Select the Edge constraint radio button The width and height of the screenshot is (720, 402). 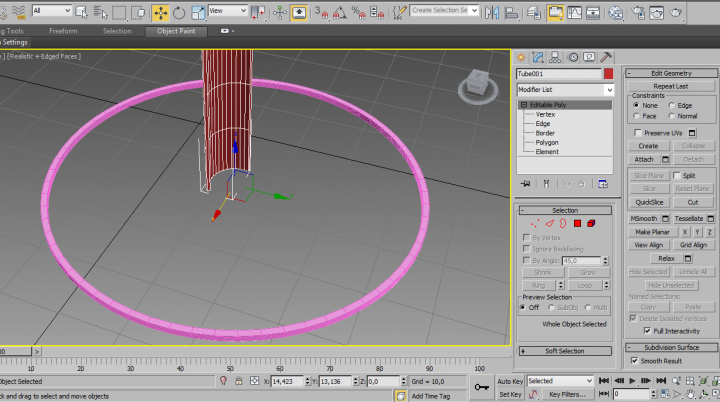(x=672, y=105)
